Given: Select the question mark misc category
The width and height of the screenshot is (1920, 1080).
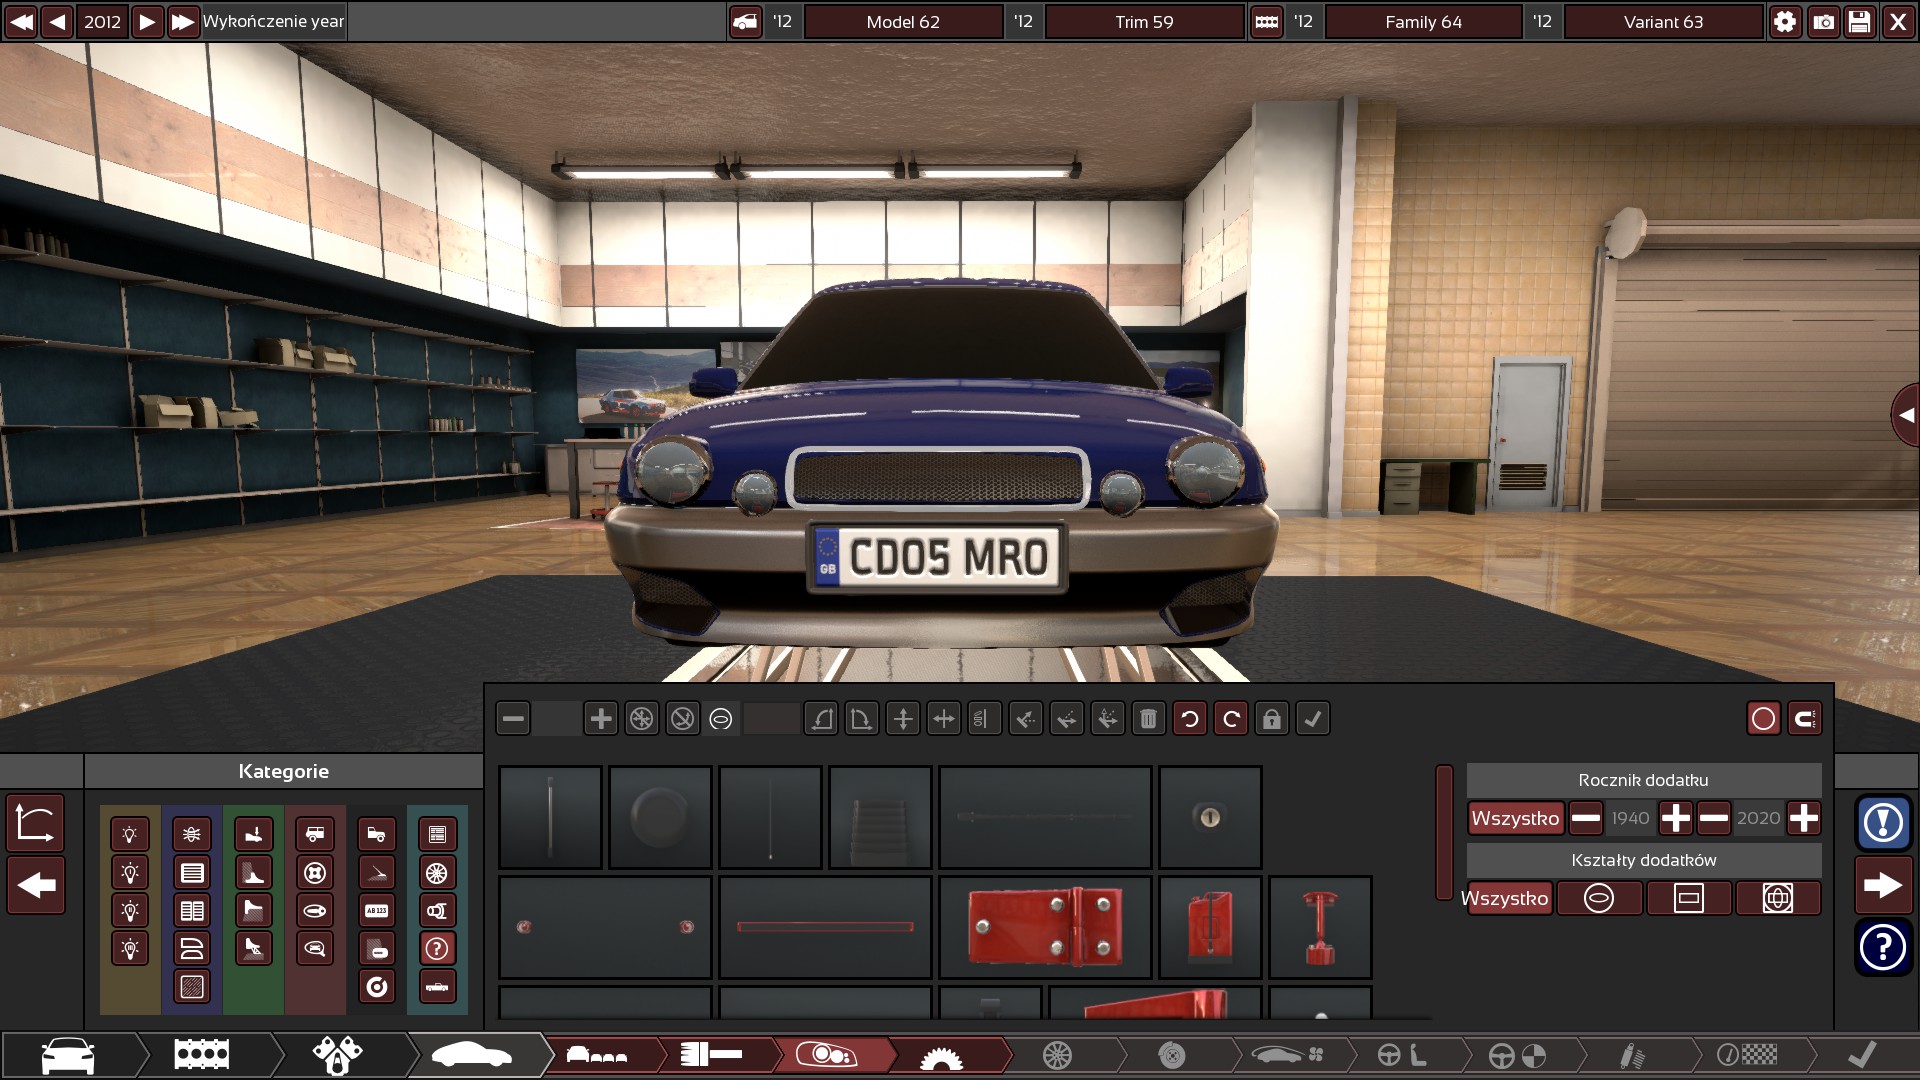Looking at the screenshot, I should click(437, 948).
